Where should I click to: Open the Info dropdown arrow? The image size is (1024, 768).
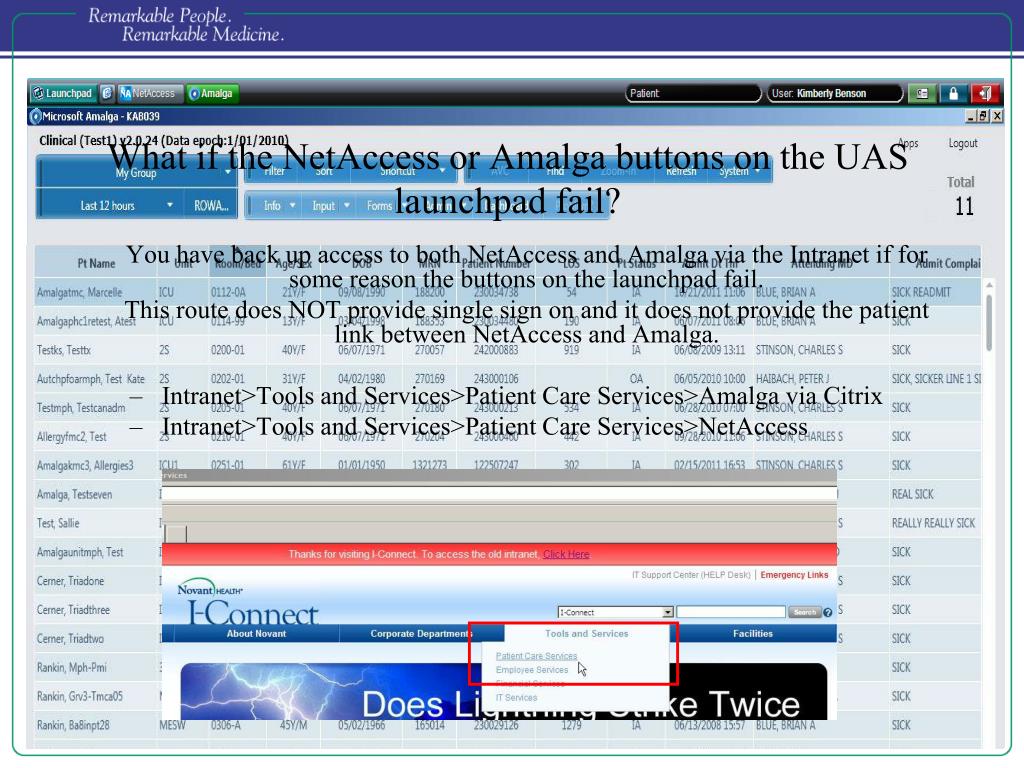[293, 205]
